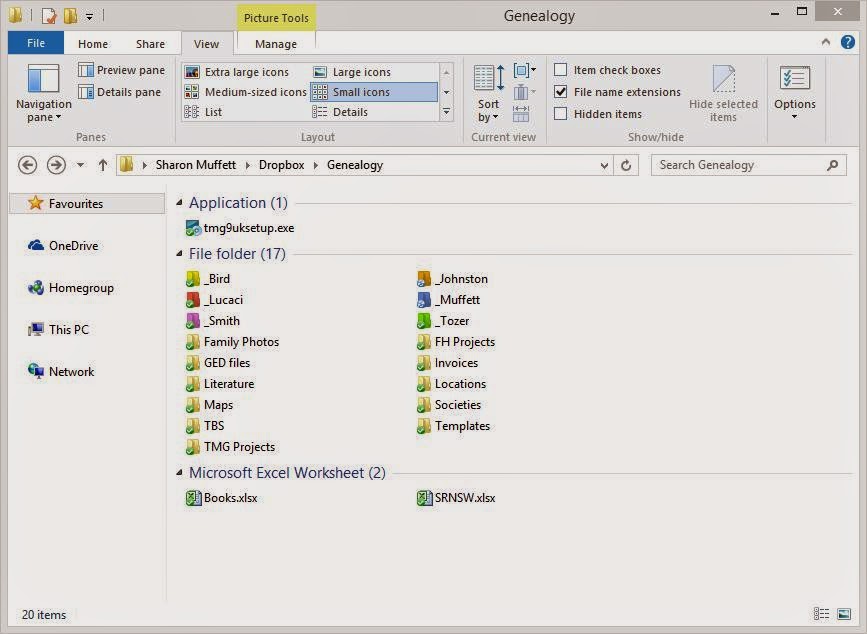Viewport: 867px width, 634px height.
Task: Click the search magnifier icon
Action: (832, 165)
